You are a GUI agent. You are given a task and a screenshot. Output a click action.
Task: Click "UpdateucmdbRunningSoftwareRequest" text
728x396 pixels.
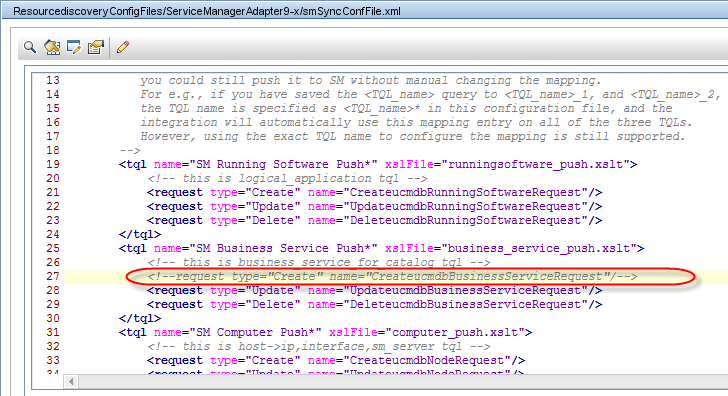(465, 206)
